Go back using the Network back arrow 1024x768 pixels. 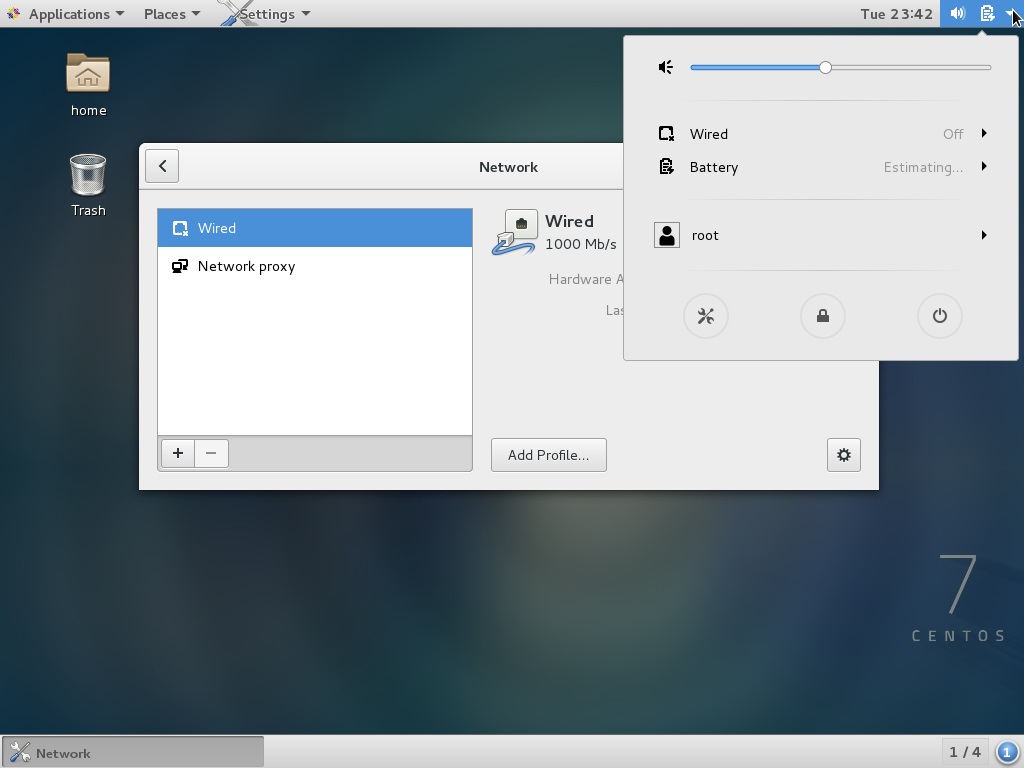(x=162, y=166)
